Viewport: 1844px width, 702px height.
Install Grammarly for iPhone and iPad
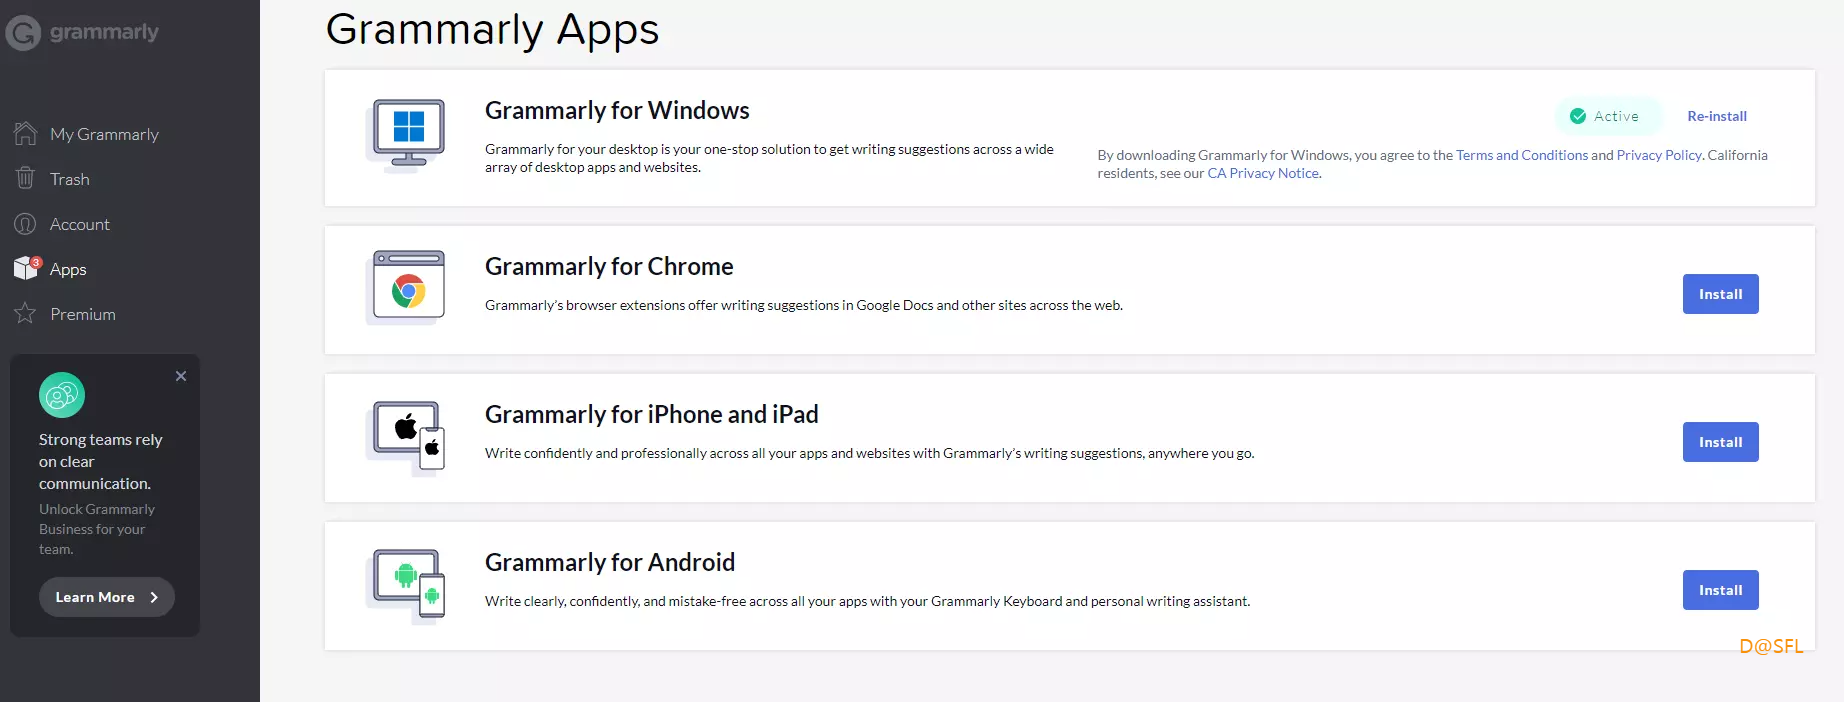[x=1720, y=442]
